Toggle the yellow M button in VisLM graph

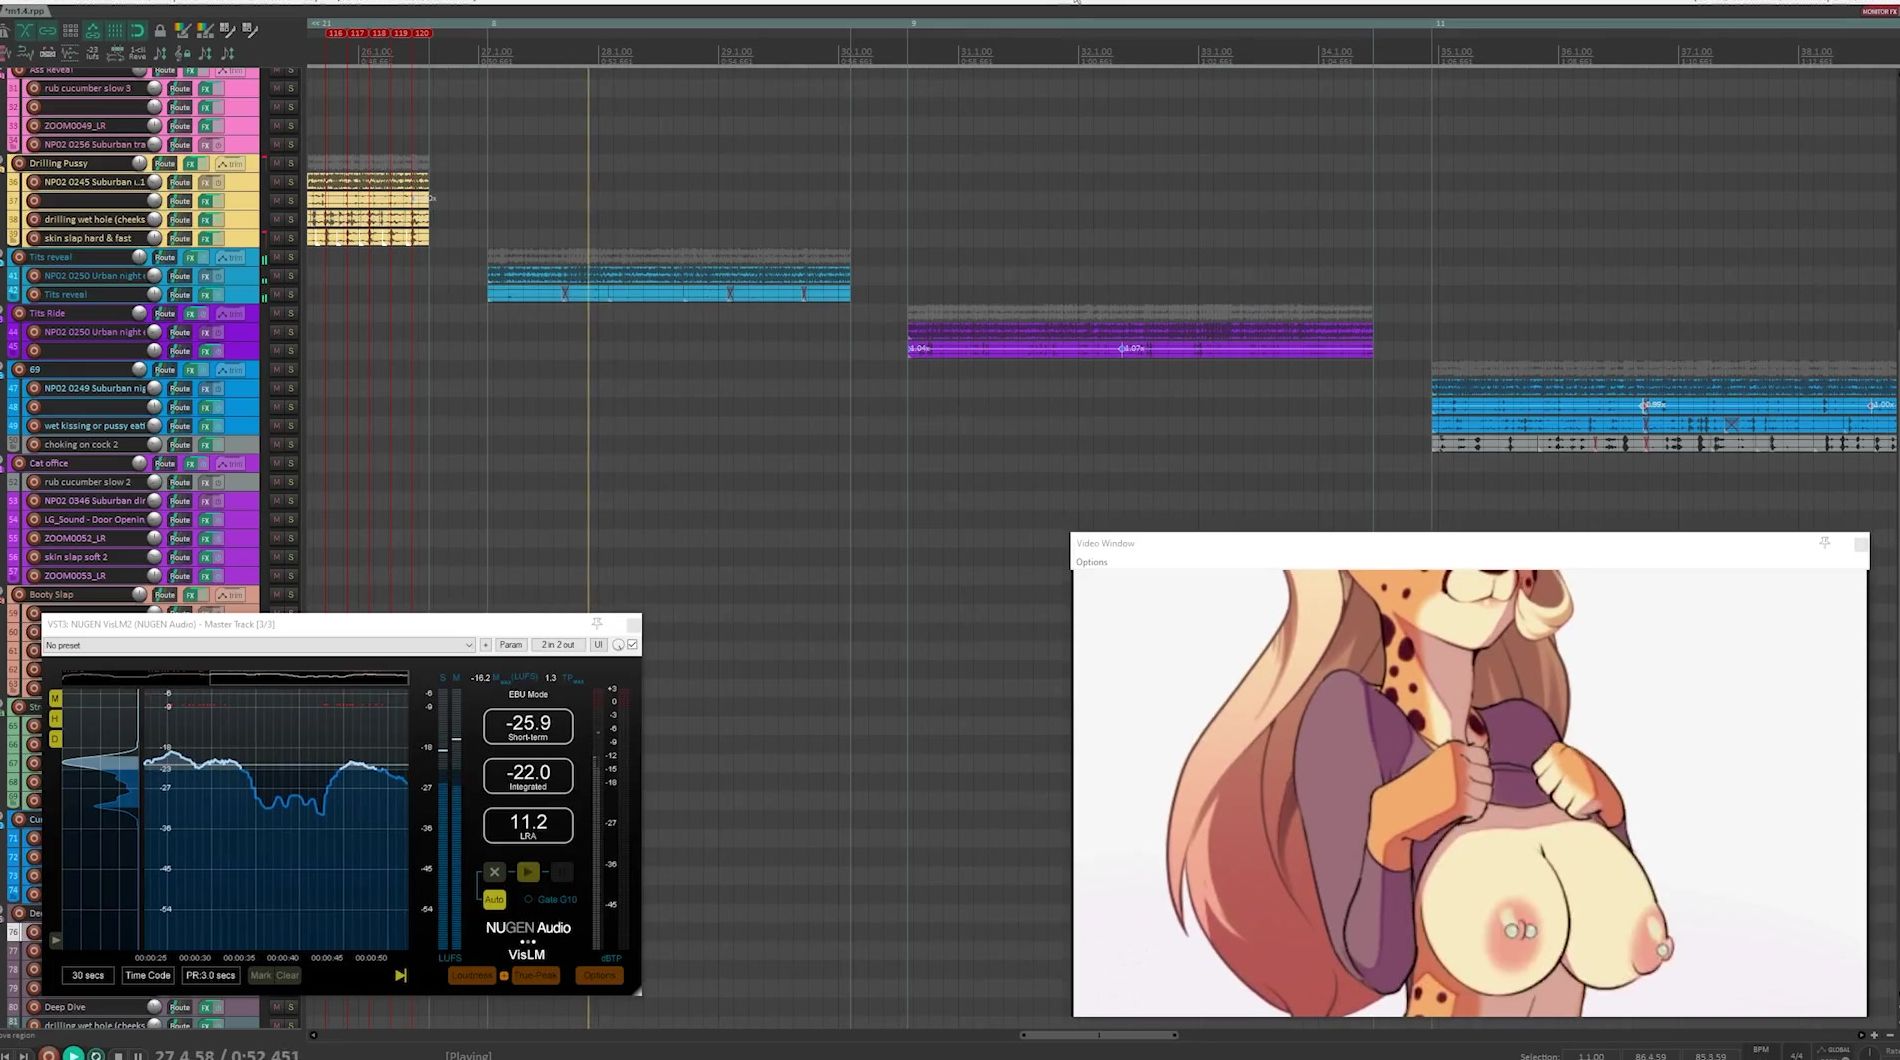point(55,698)
